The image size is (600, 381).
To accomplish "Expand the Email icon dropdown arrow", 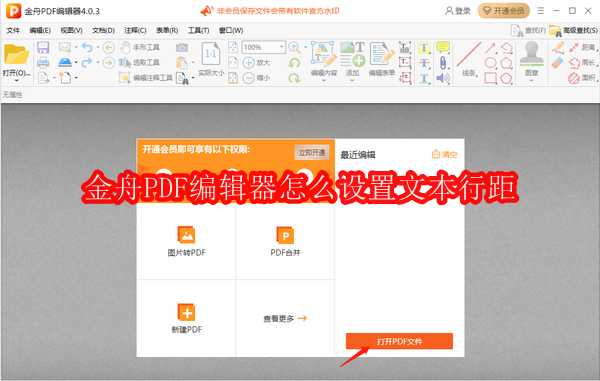I will pyautogui.click(x=76, y=47).
